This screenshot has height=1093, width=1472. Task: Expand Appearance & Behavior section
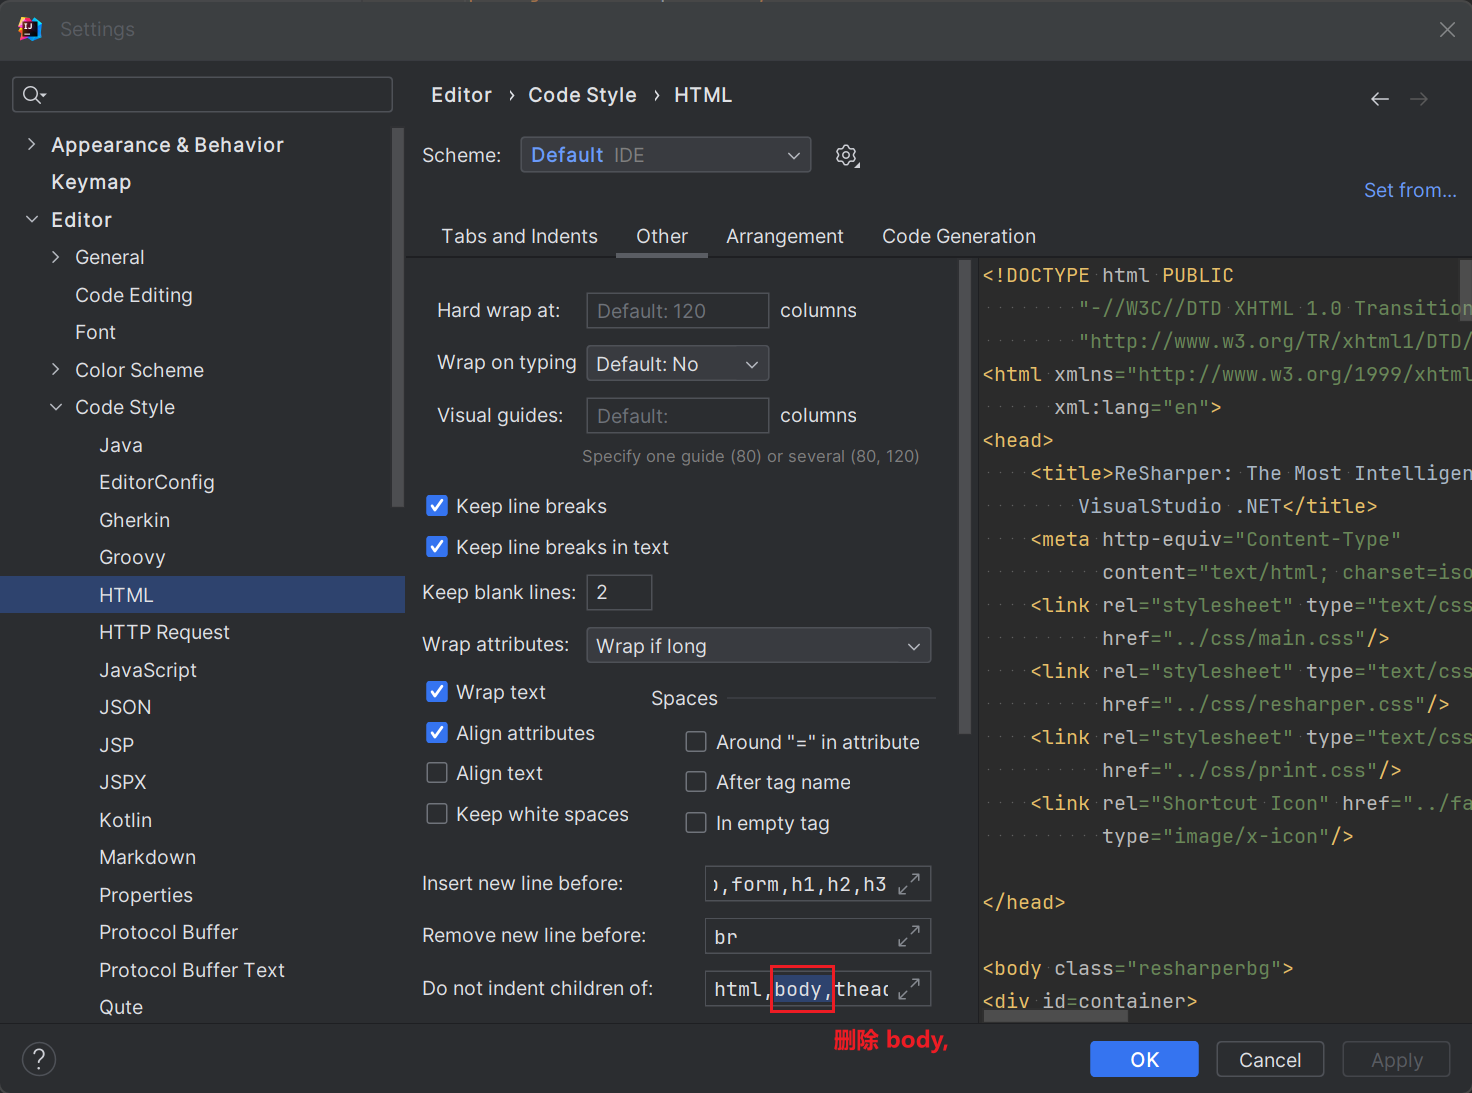coord(31,145)
